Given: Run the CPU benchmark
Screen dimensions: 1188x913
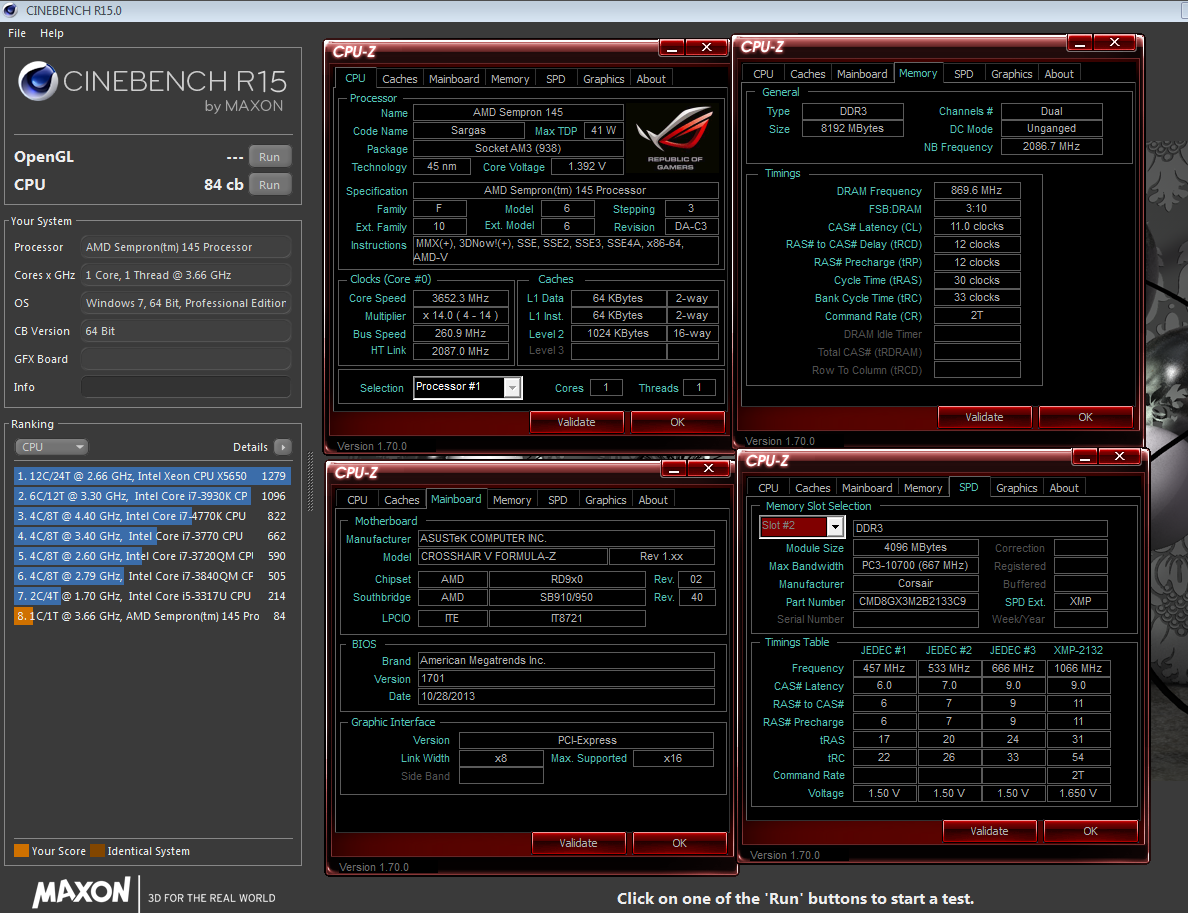Looking at the screenshot, I should (269, 185).
